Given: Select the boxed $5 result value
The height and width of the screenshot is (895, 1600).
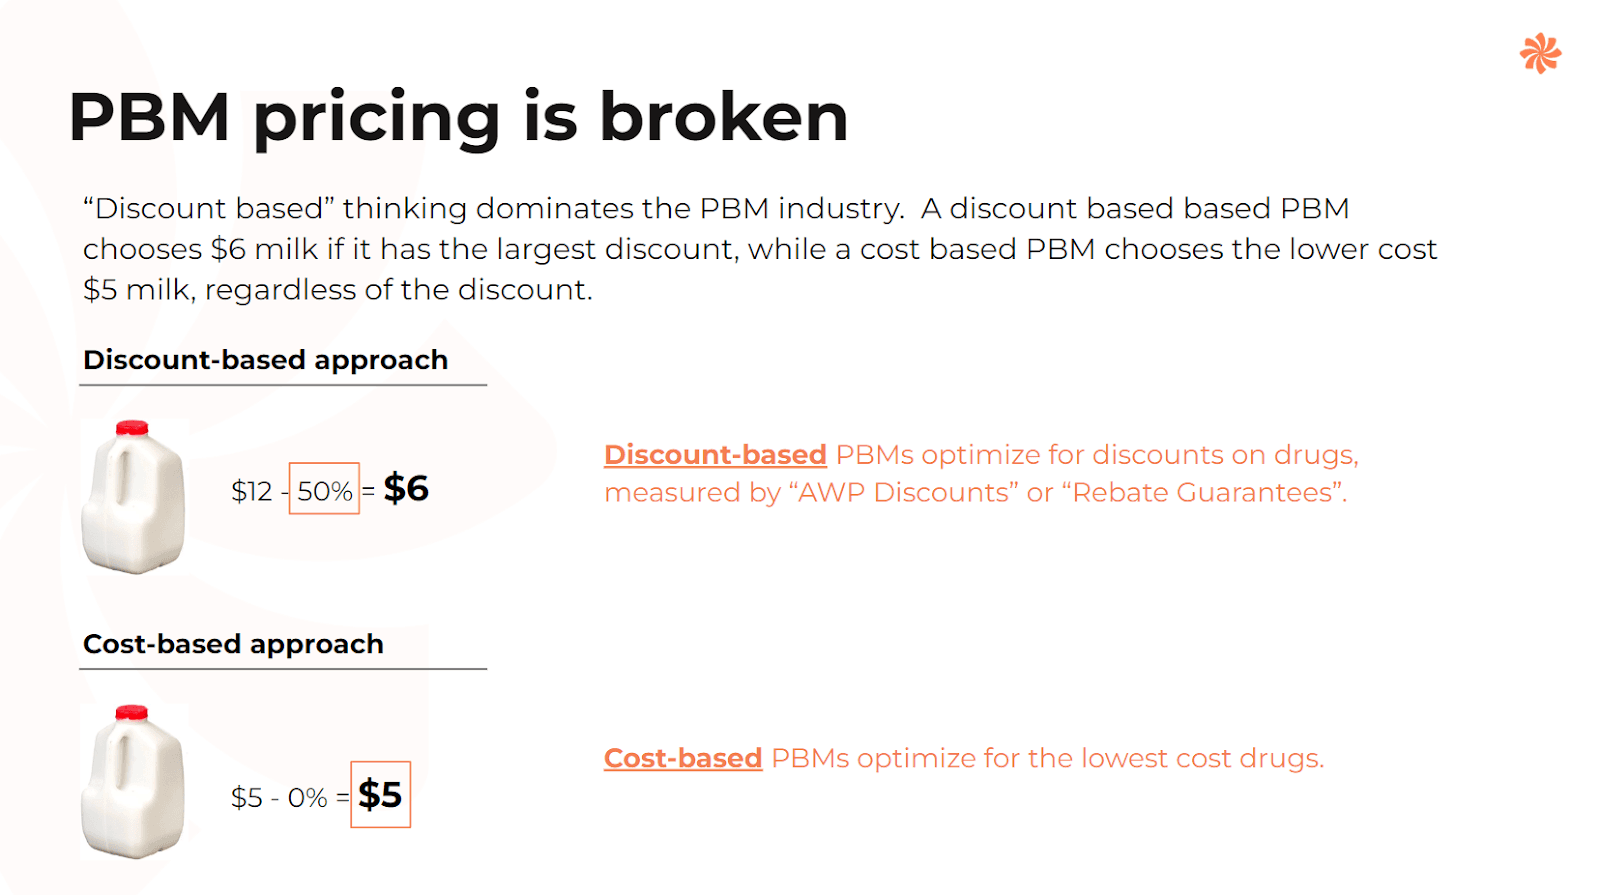Looking at the screenshot, I should tap(380, 795).
